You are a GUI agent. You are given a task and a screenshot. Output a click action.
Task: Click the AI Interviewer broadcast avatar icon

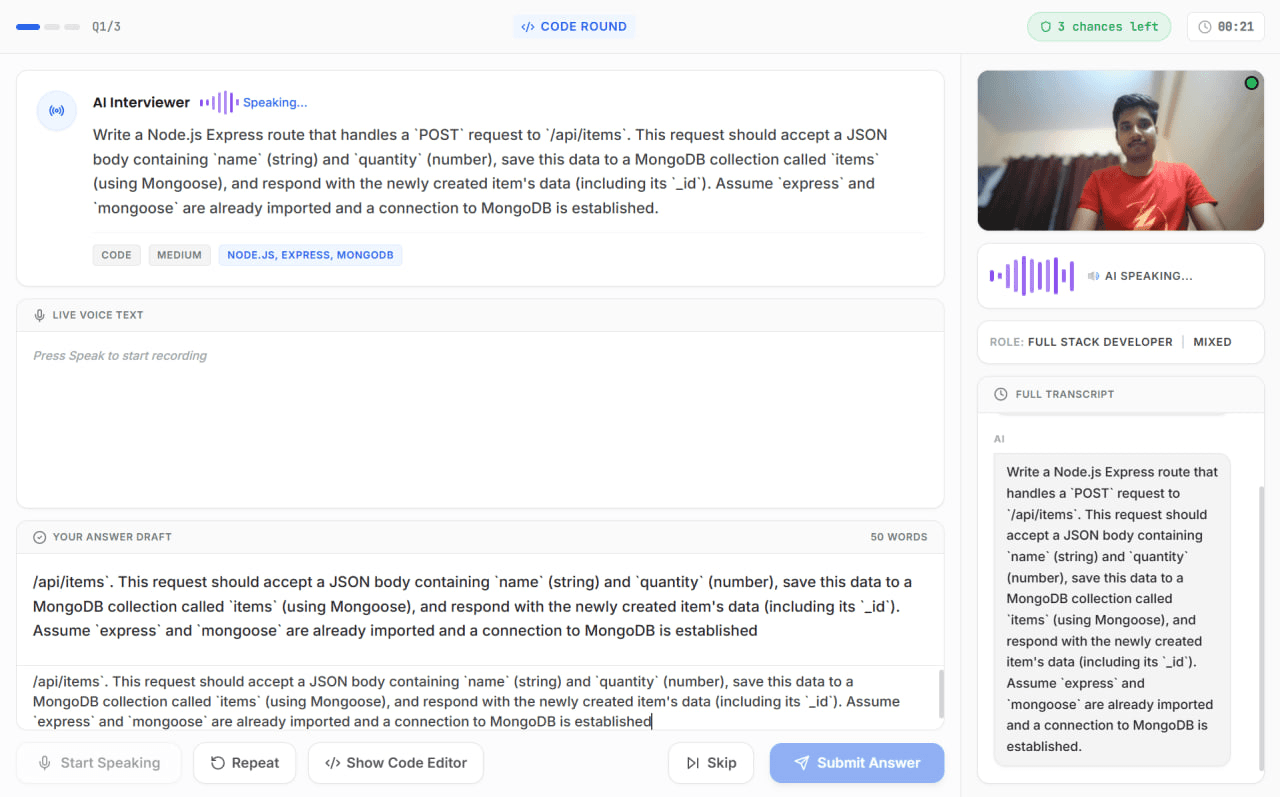point(57,111)
